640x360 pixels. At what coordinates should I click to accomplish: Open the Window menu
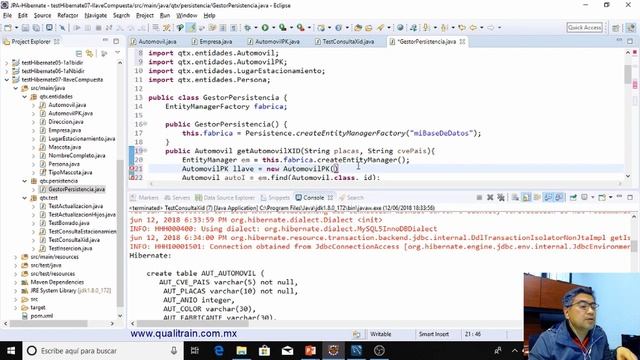coord(187,16)
